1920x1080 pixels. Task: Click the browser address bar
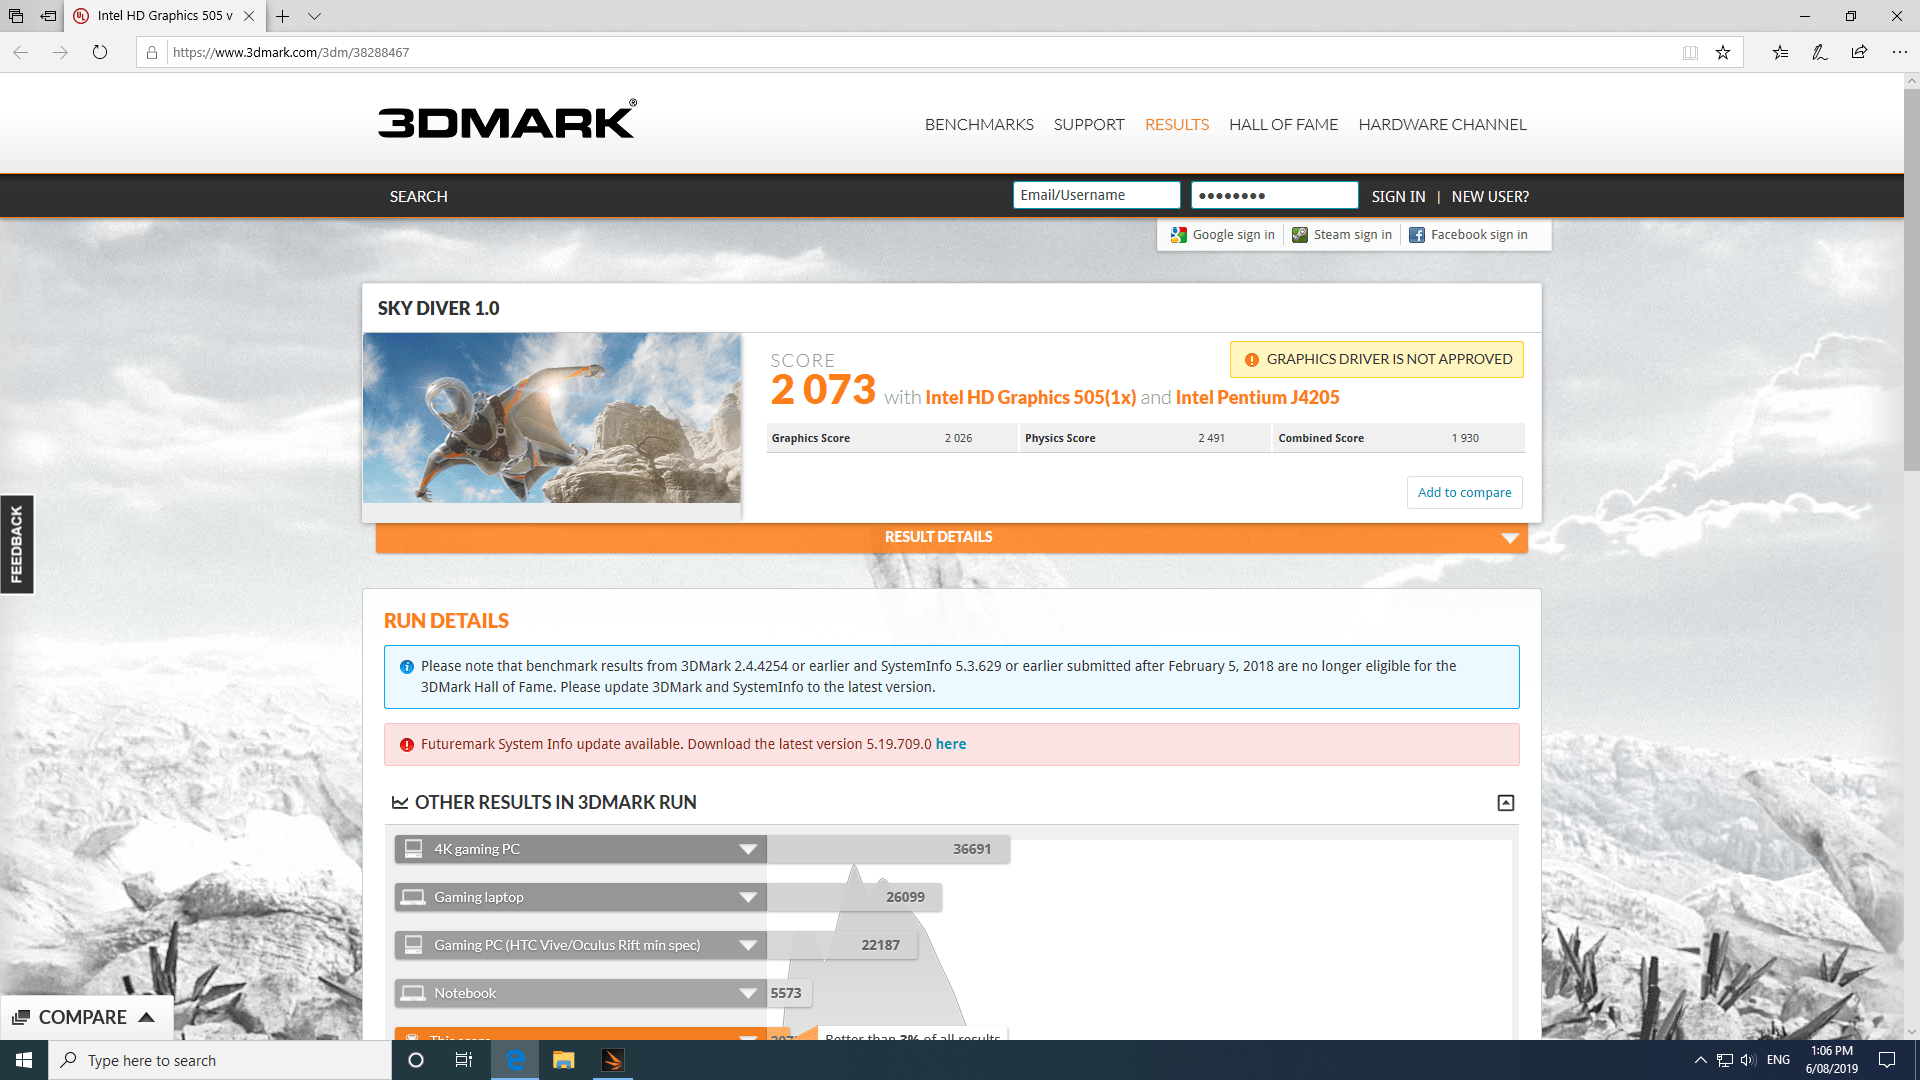point(920,52)
